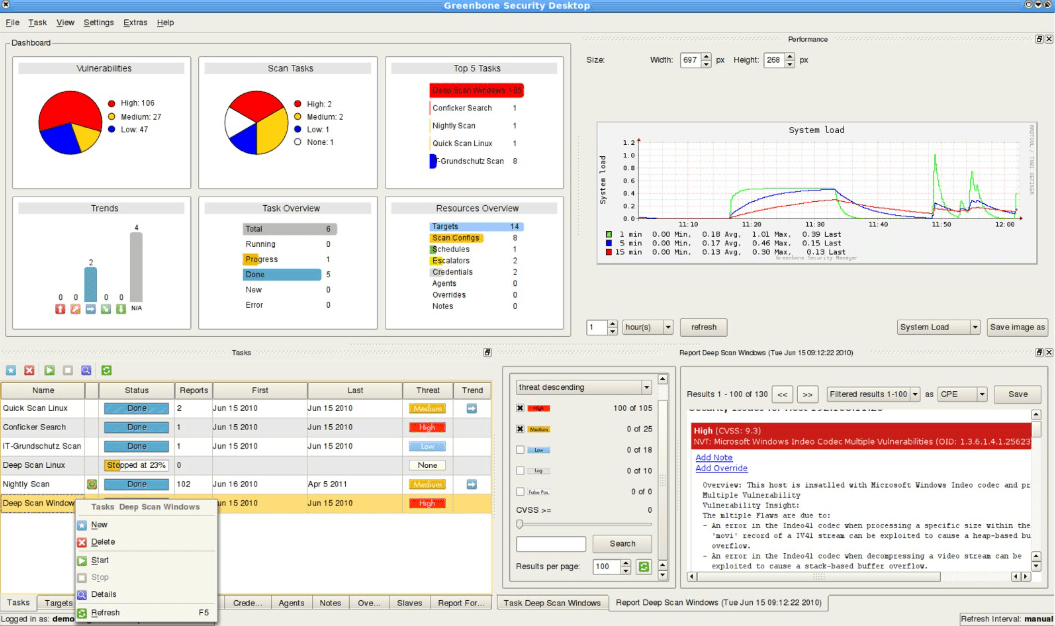
Task: Click the New task star icon in Tasks toolbar
Action: coord(11,370)
